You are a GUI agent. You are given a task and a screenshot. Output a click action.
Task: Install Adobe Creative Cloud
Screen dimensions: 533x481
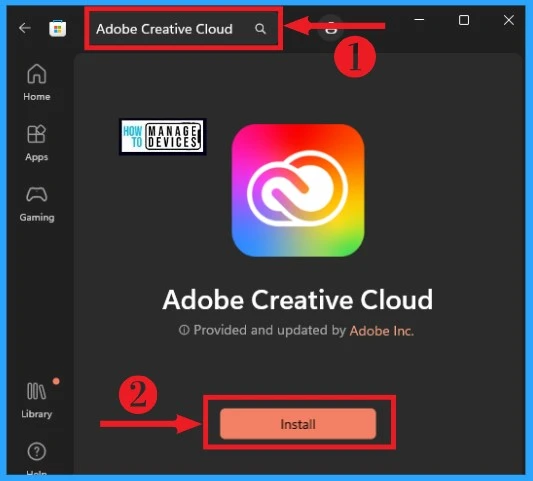pyautogui.click(x=298, y=424)
